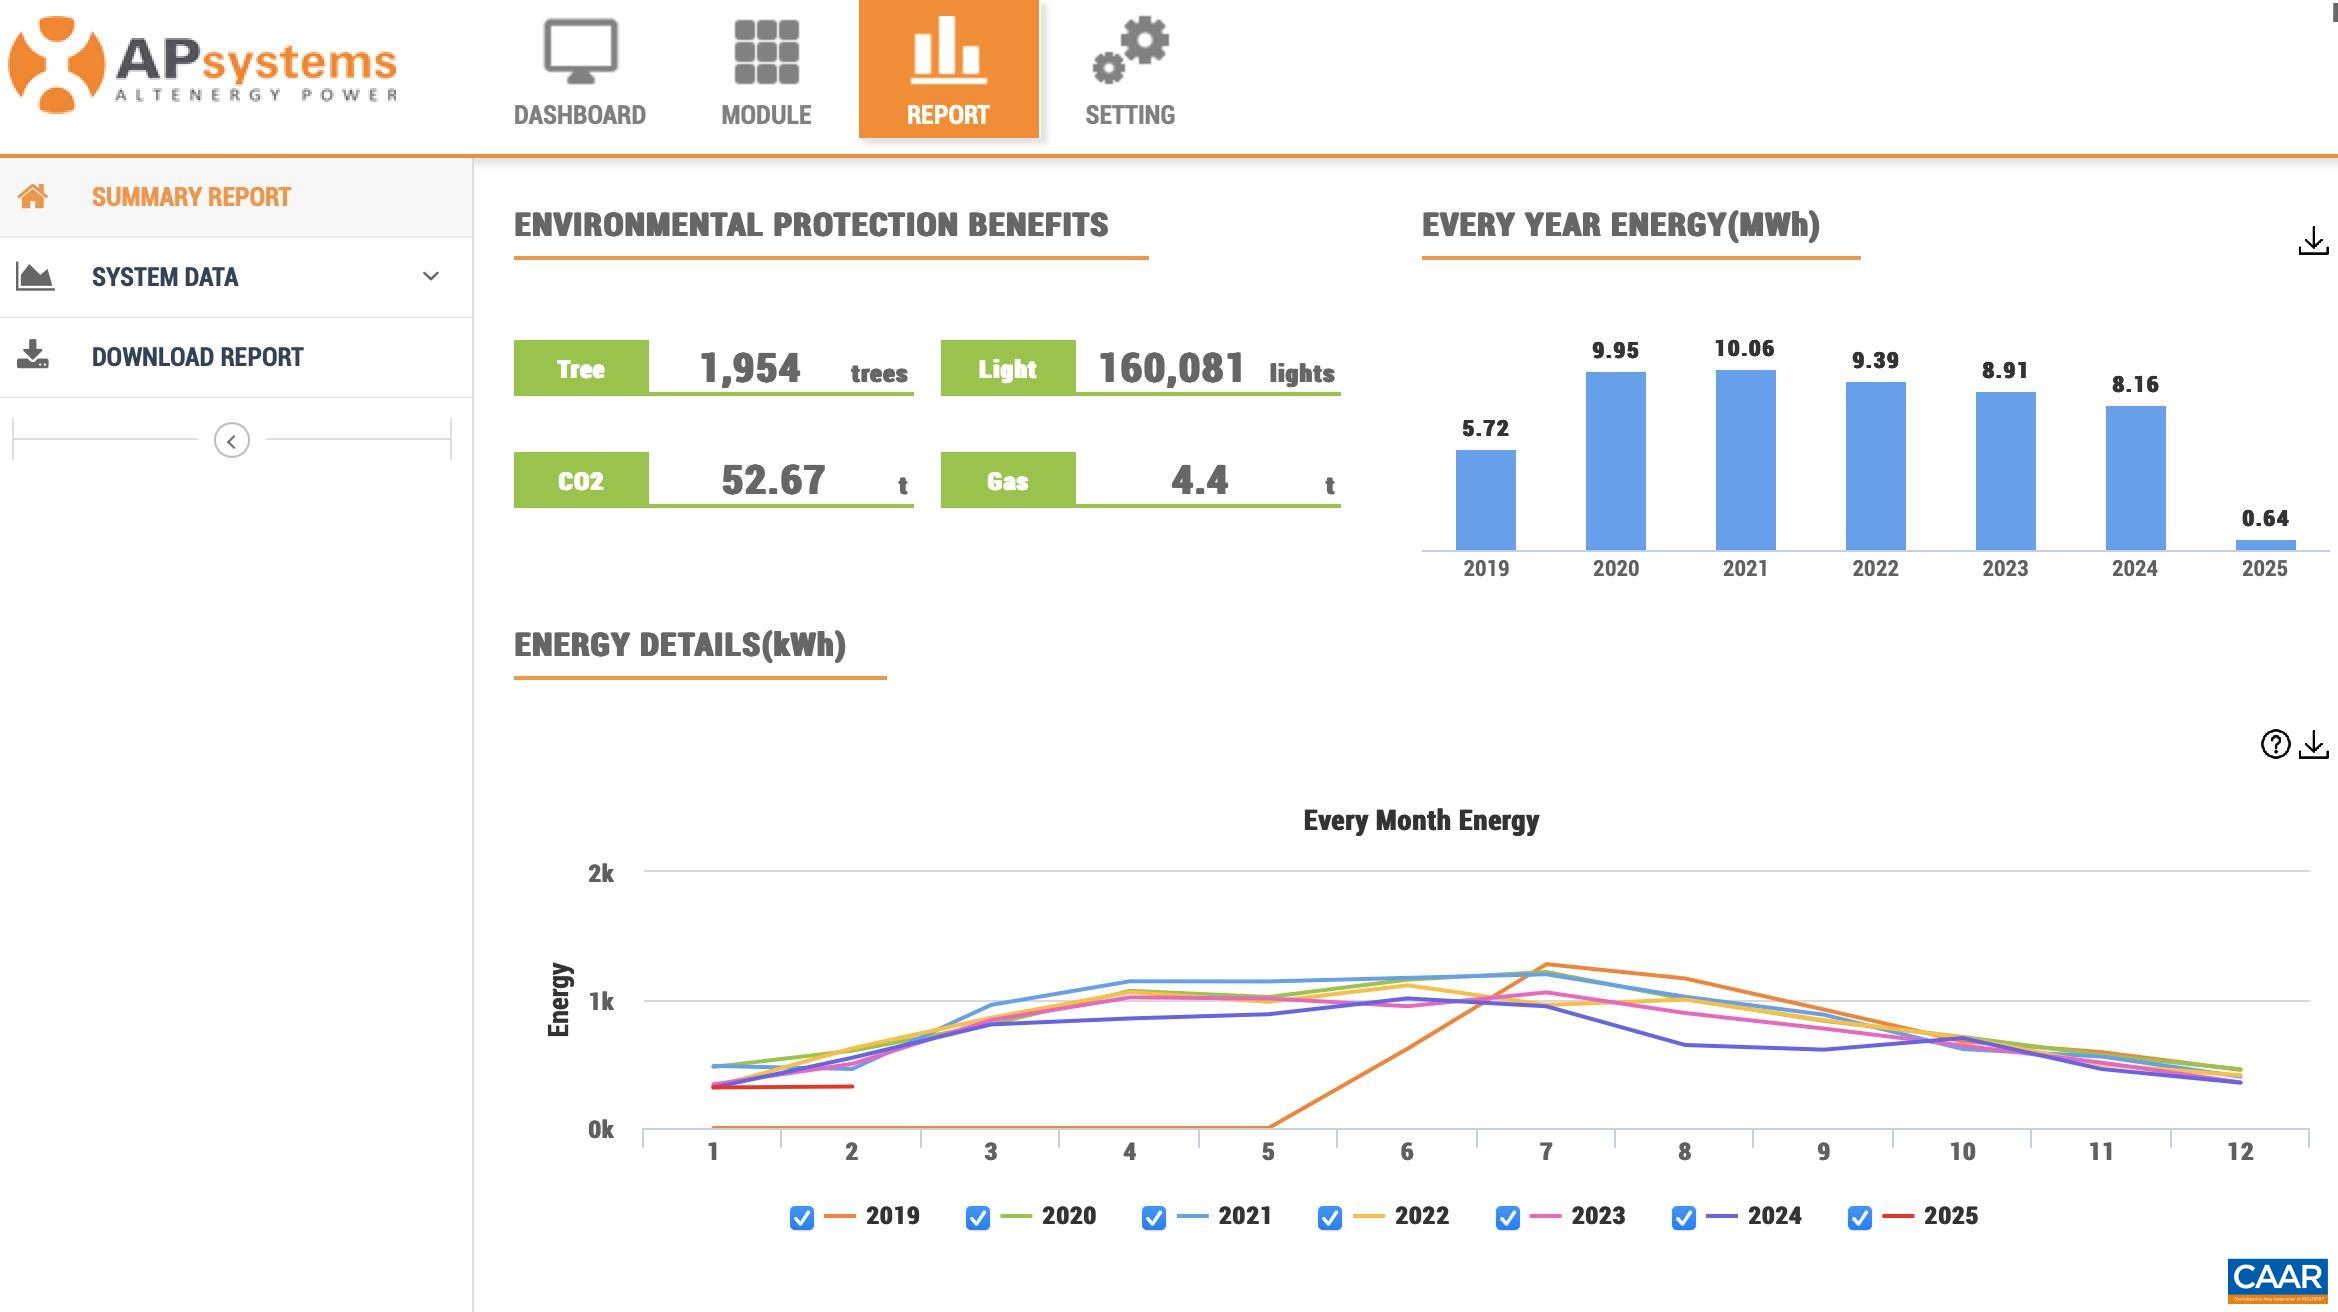Open the Module grid icon
Image resolution: width=2338 pixels, height=1312 pixels.
pos(766,52)
